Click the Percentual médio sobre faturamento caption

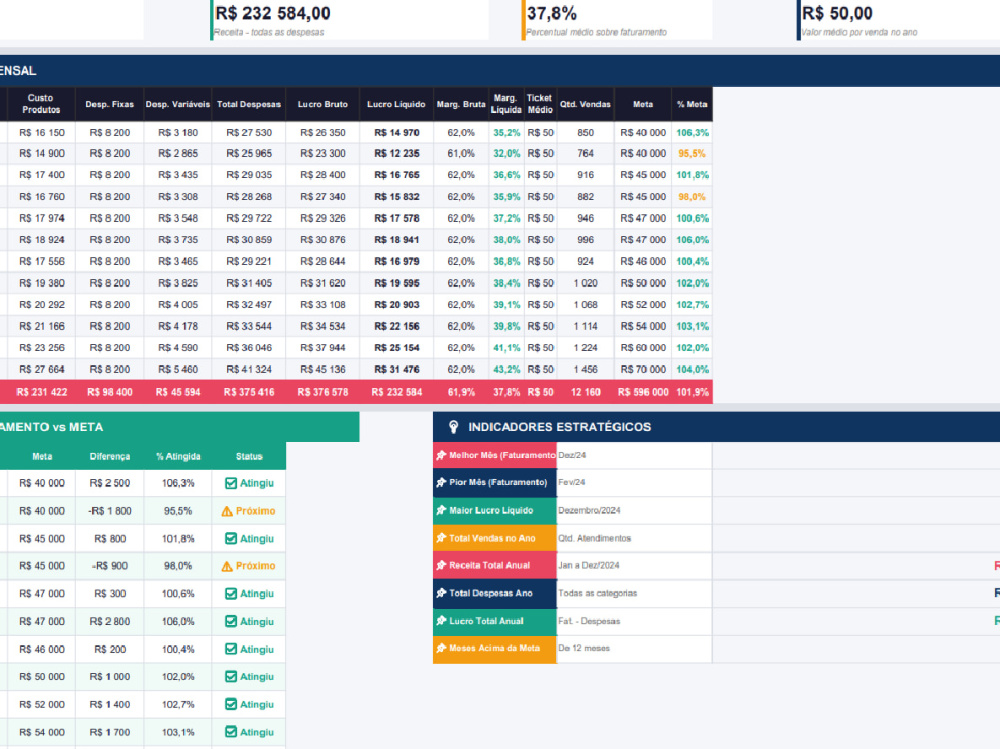596,32
